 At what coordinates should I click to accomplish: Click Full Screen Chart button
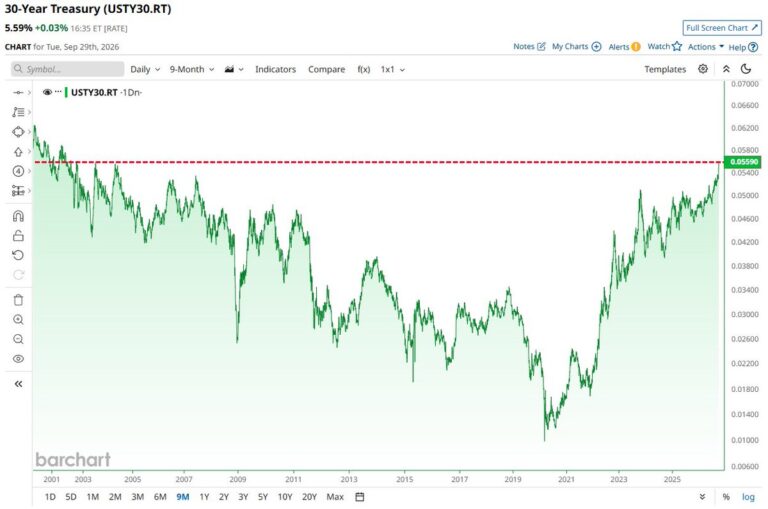tap(722, 28)
